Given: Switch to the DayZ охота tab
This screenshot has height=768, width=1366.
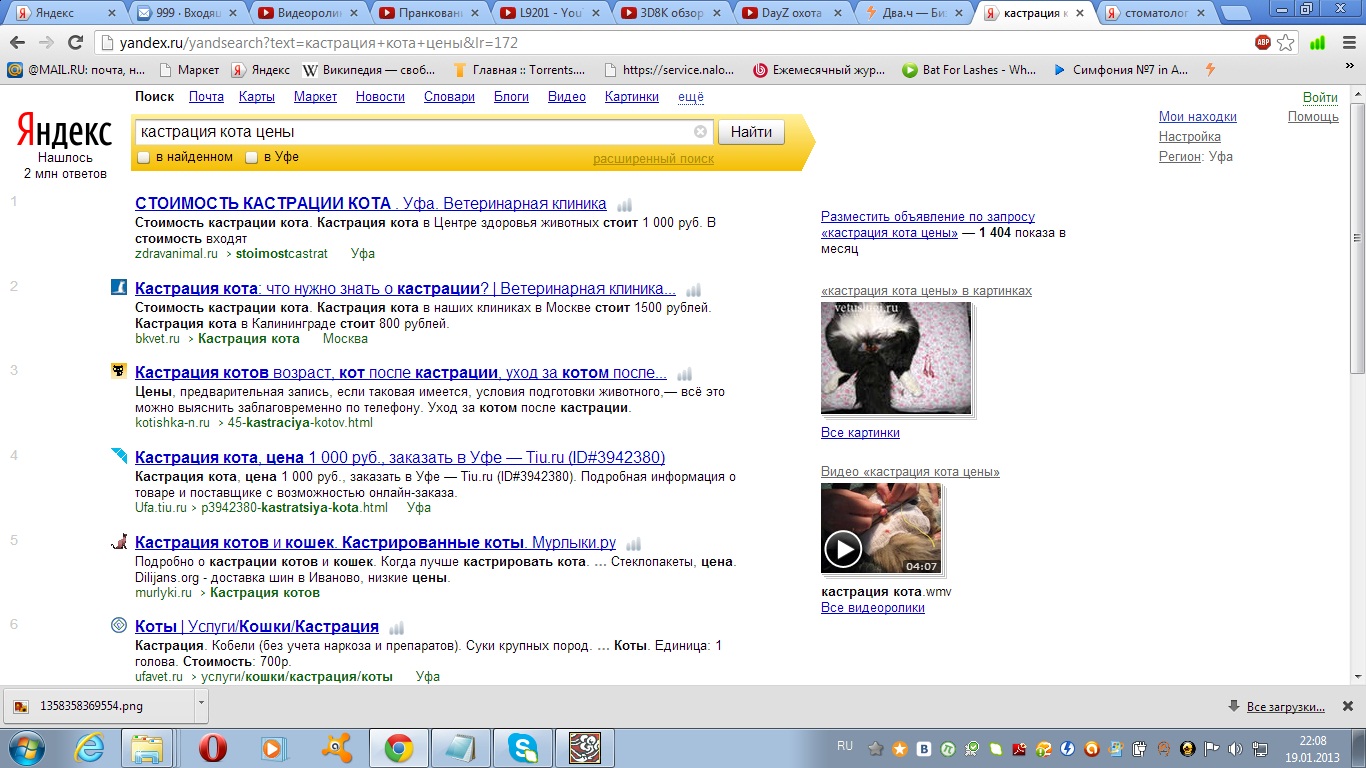Looking at the screenshot, I should coord(792,13).
